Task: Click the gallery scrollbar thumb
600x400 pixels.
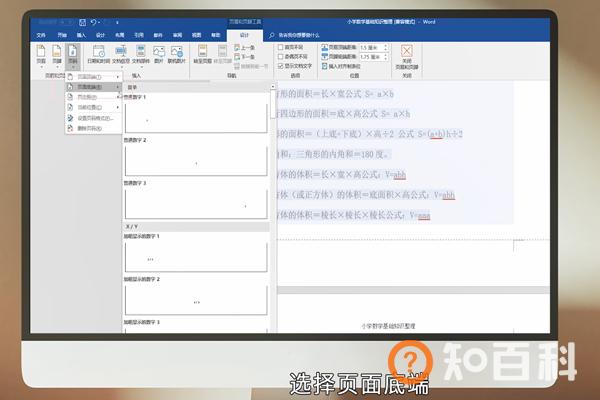Action: click(x=273, y=105)
